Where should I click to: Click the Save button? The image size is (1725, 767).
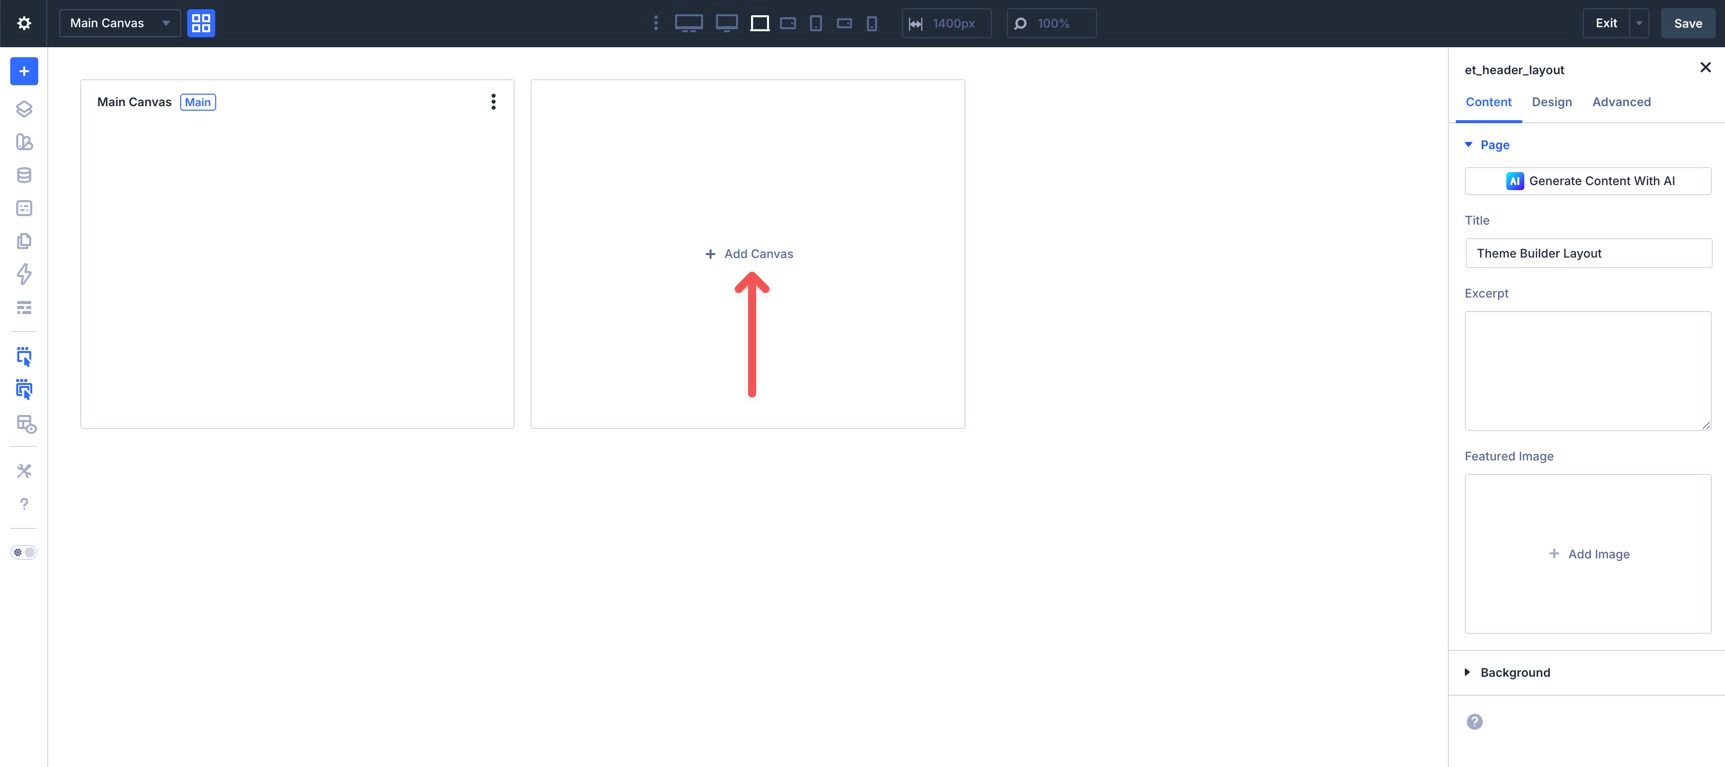1688,23
